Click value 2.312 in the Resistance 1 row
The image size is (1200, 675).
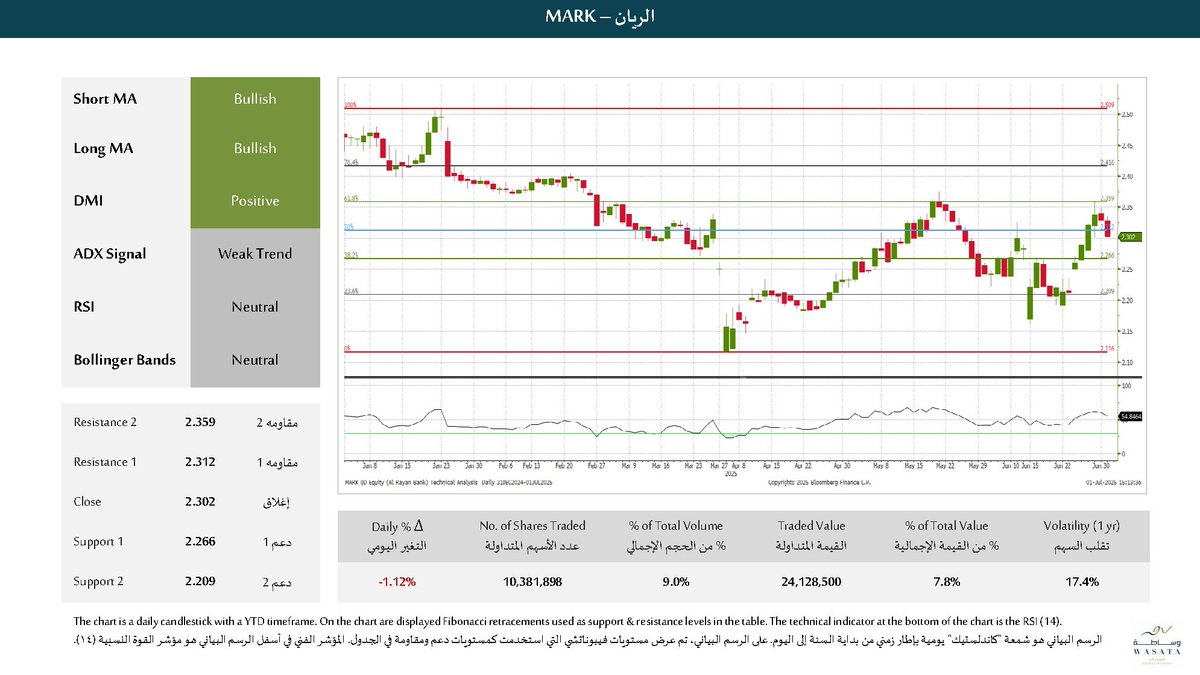tap(200, 462)
